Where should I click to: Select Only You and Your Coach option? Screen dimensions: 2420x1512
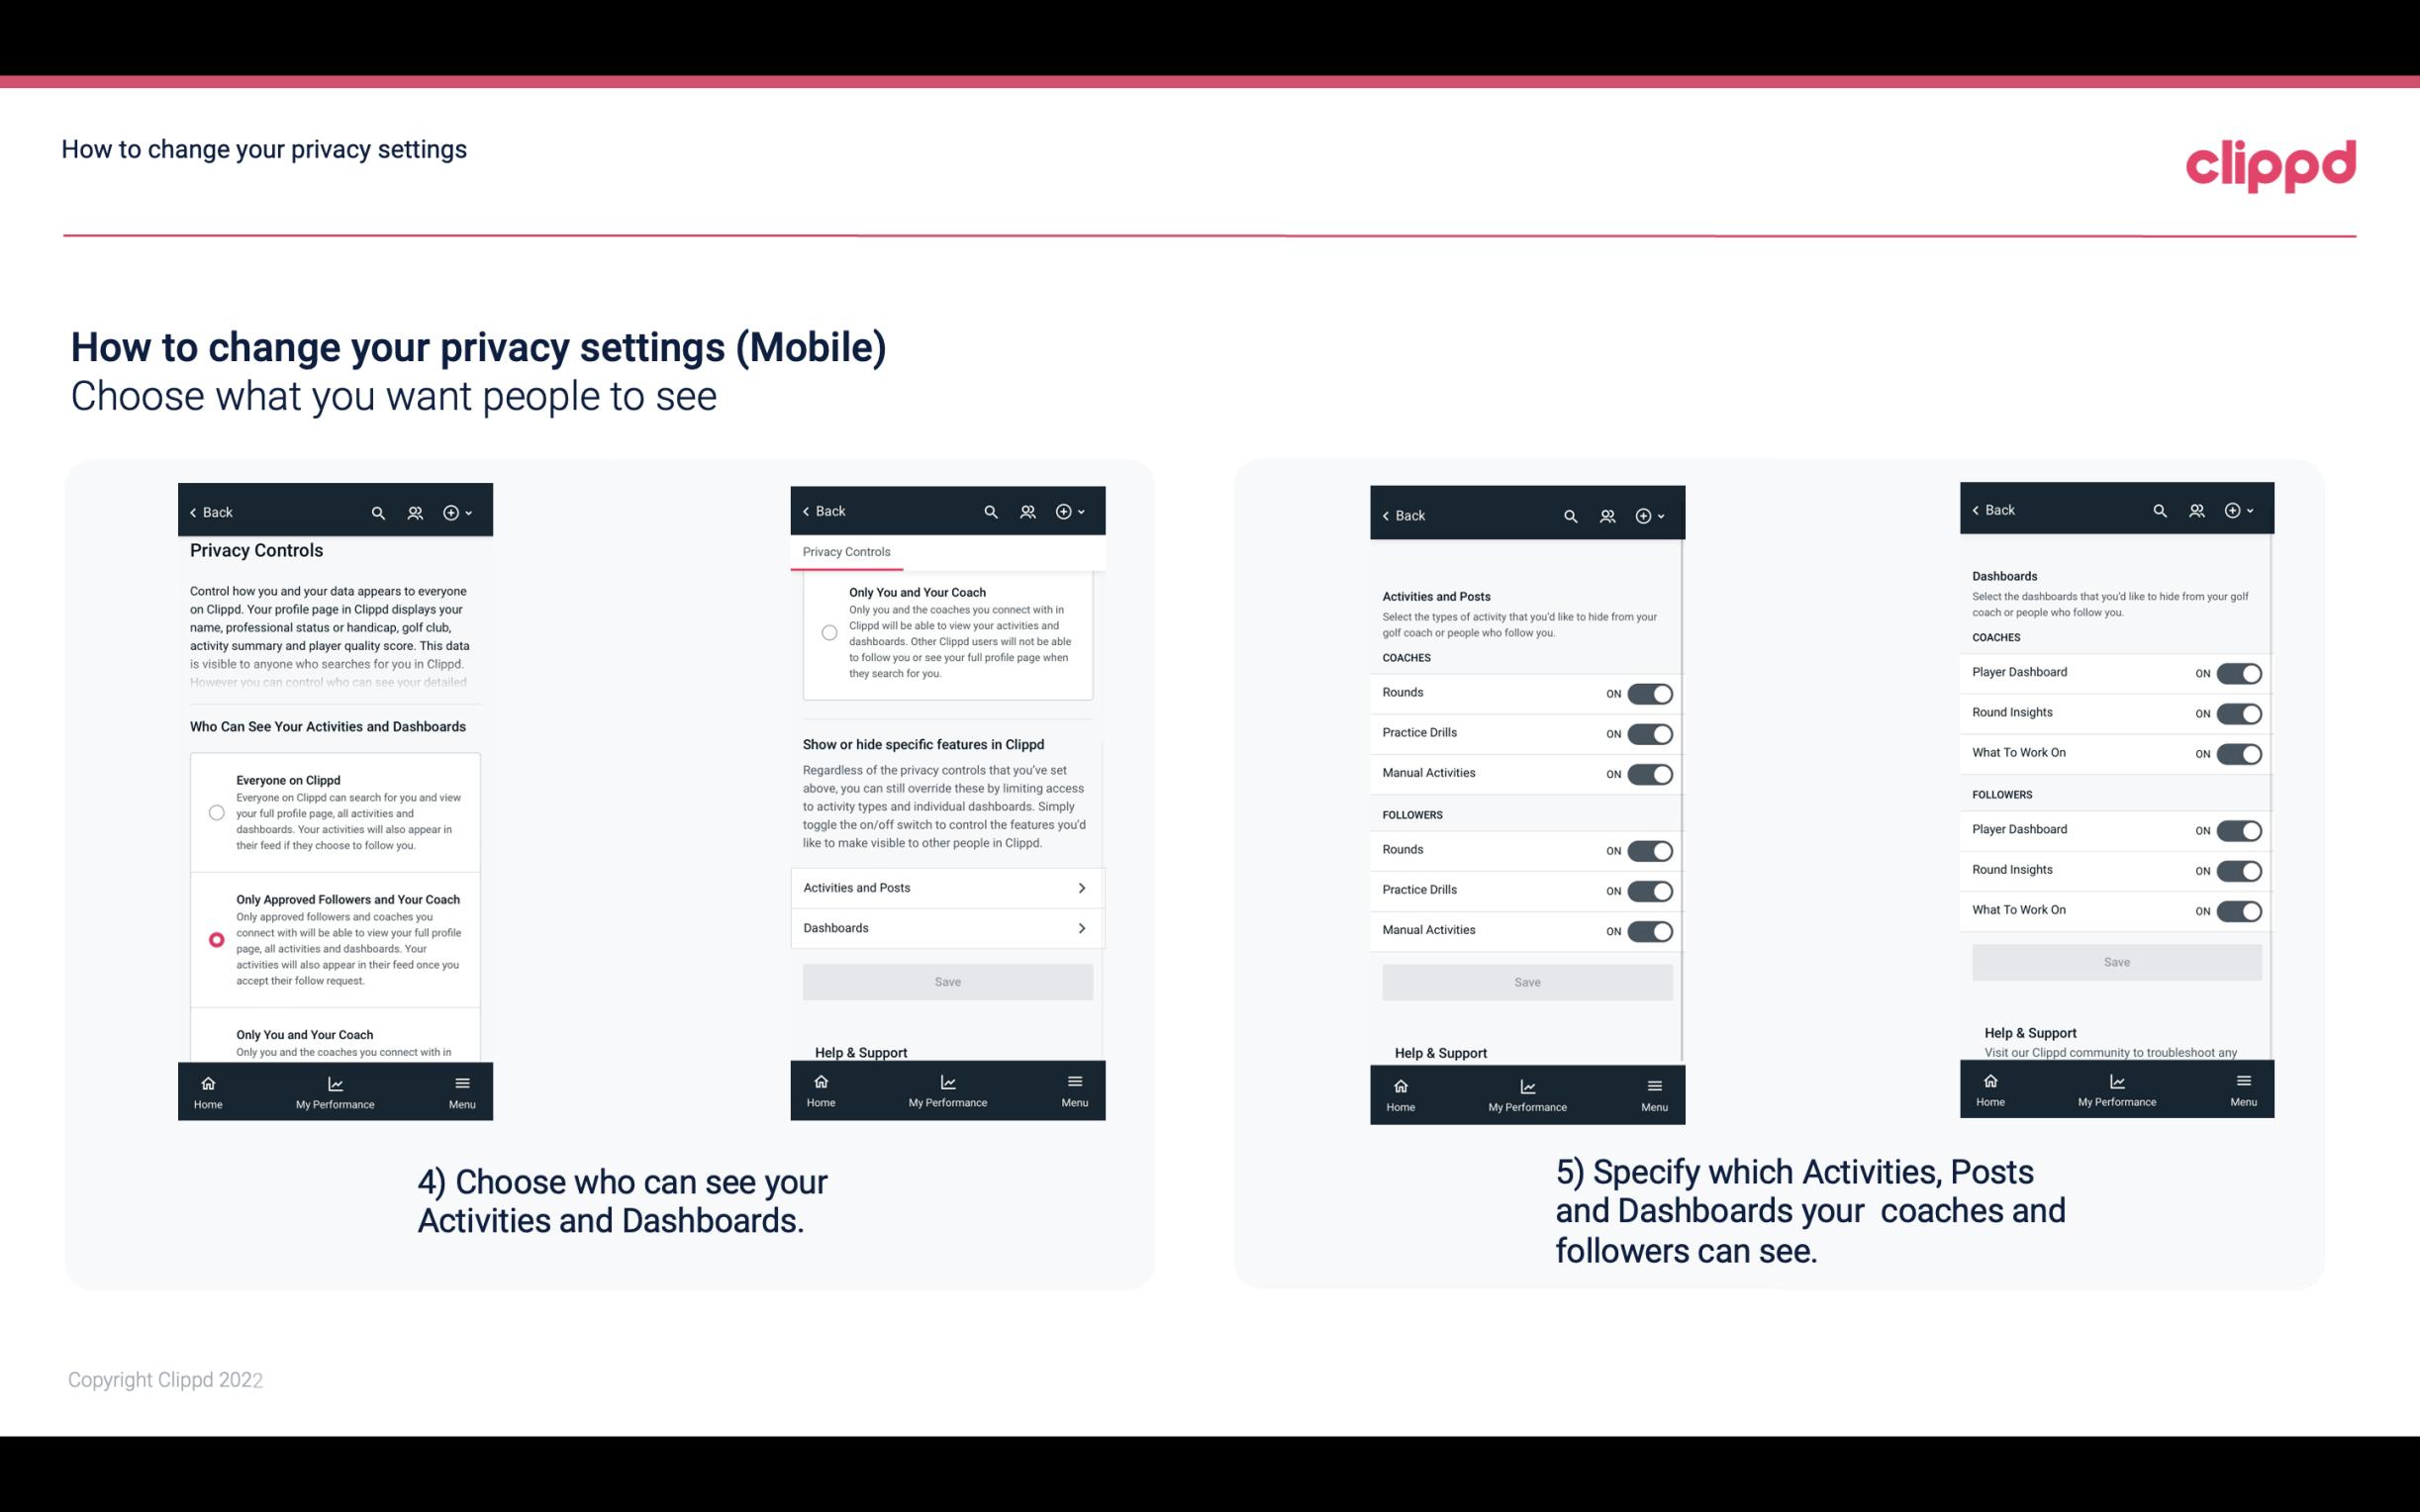click(215, 1042)
